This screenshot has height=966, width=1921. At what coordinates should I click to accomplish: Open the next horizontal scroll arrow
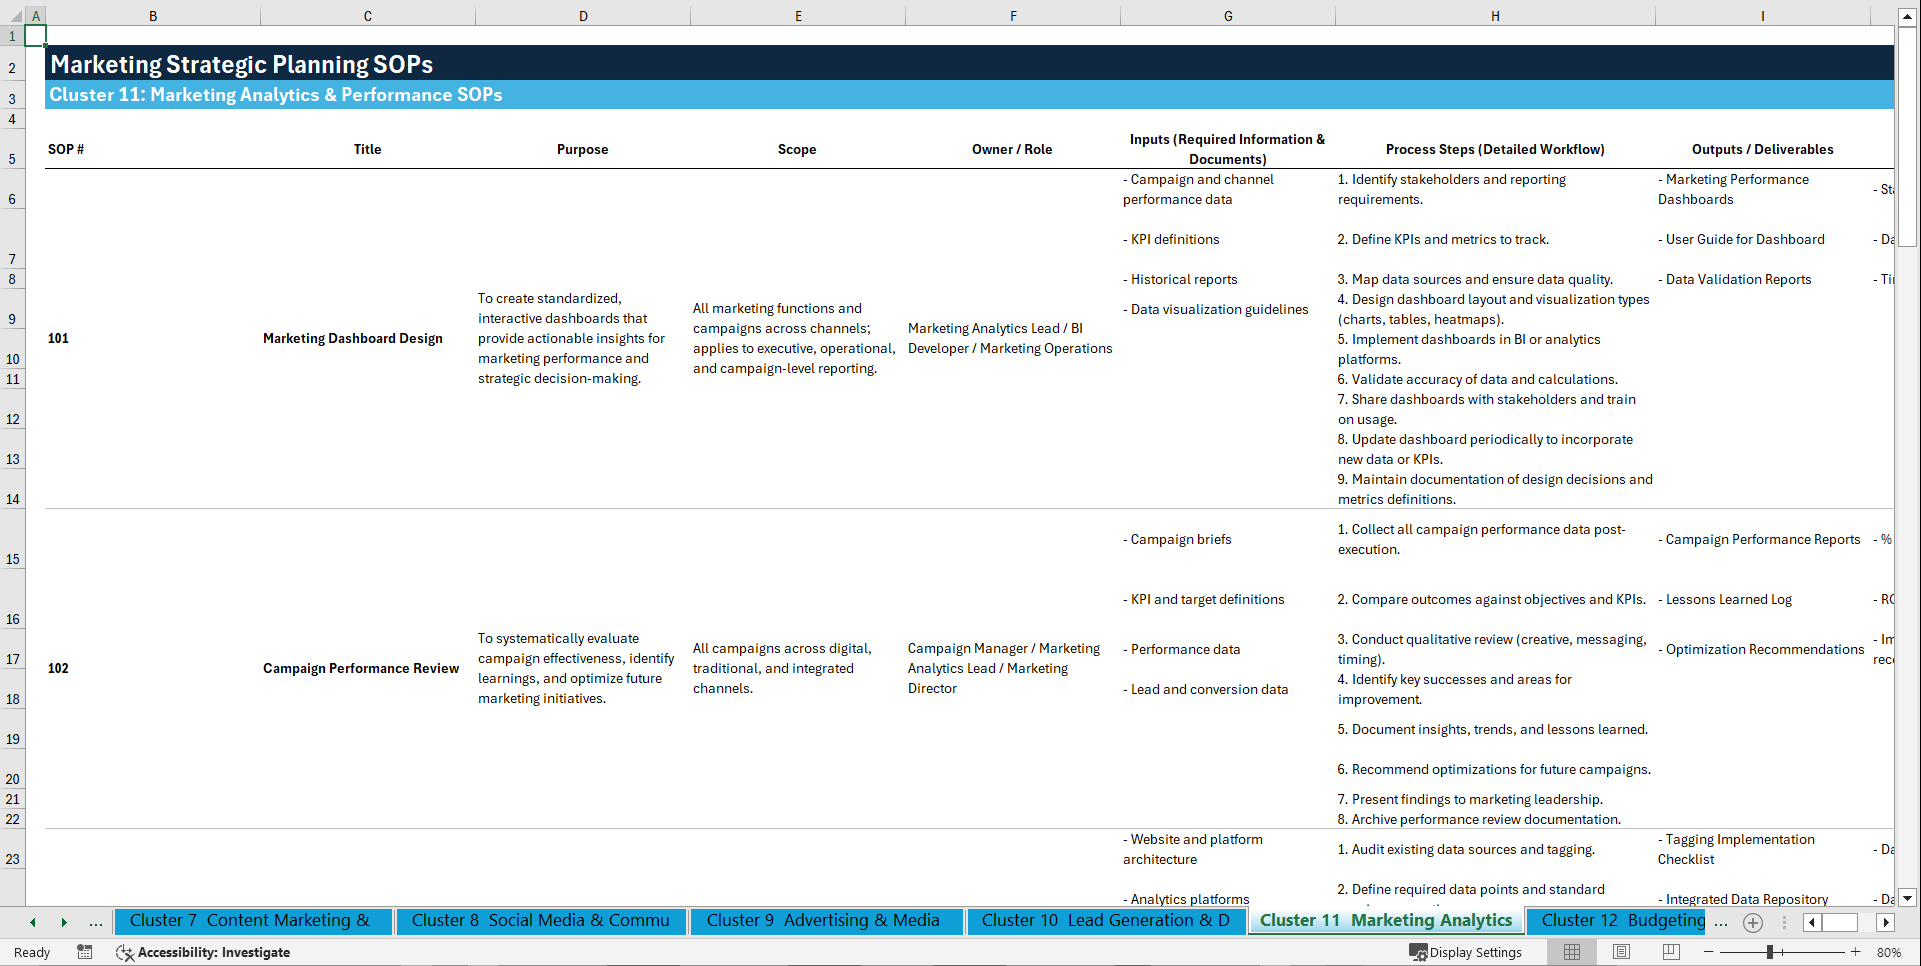(x=1885, y=922)
